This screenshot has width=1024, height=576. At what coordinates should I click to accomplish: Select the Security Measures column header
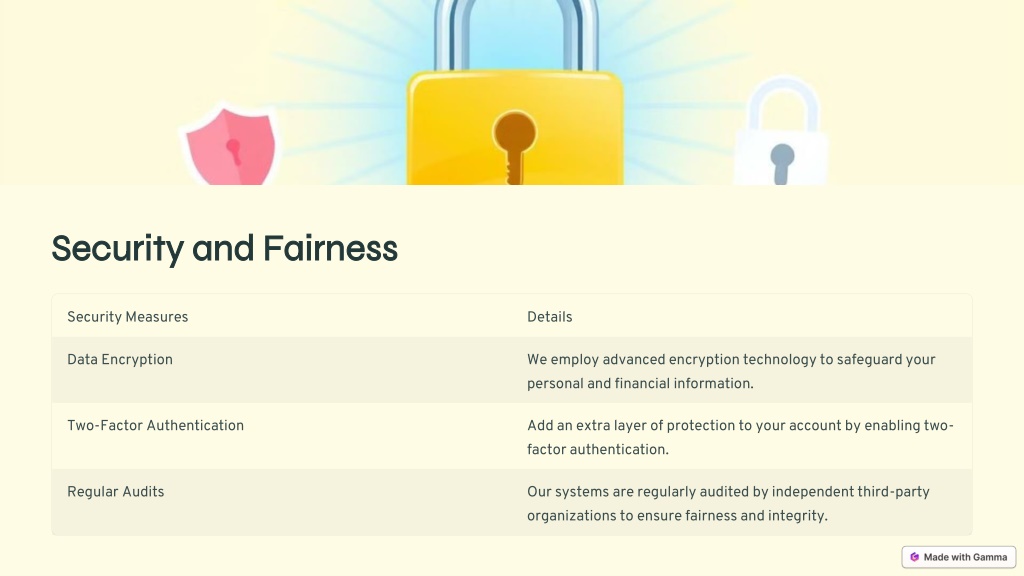pos(127,317)
